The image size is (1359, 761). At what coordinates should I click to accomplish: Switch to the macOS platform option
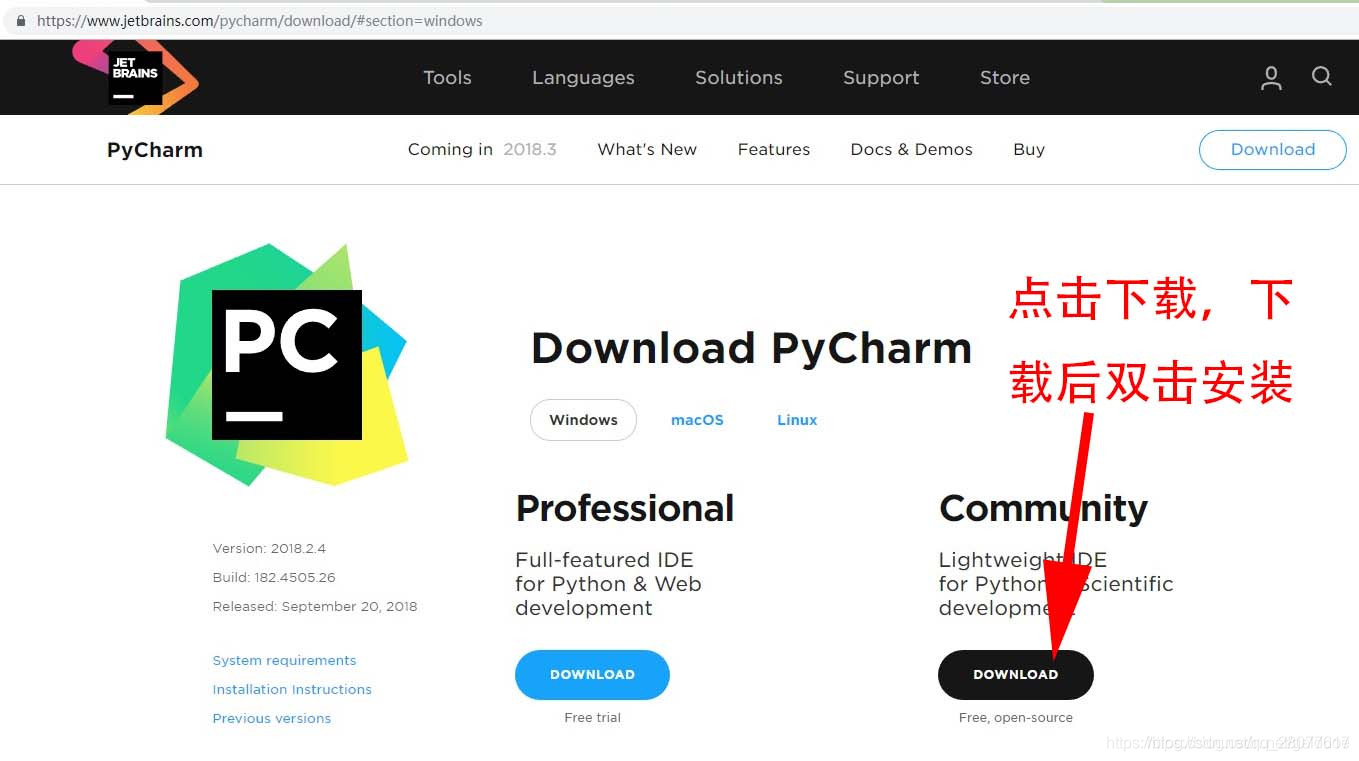697,419
